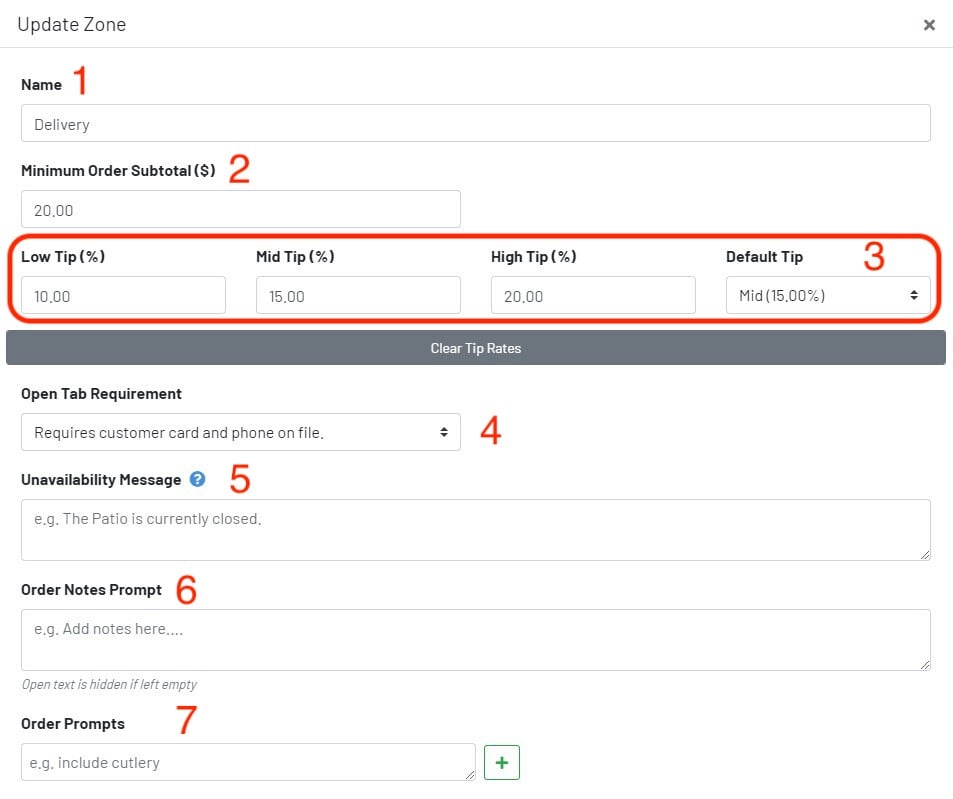Click the 'Open text is hidden' hint
Image resolution: width=953 pixels, height=799 pixels.
point(109,685)
